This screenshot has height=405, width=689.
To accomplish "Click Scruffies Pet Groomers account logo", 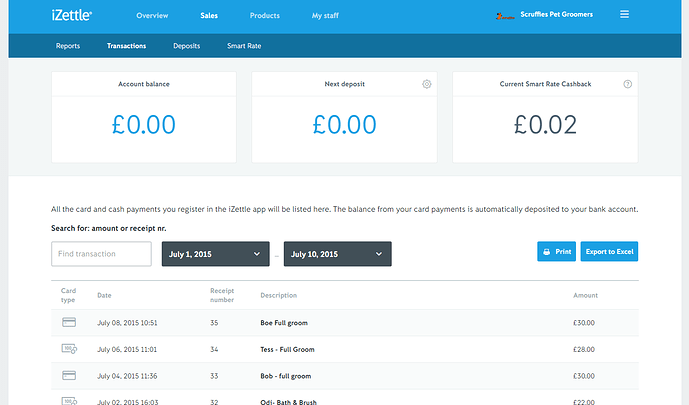I will 505,16.
